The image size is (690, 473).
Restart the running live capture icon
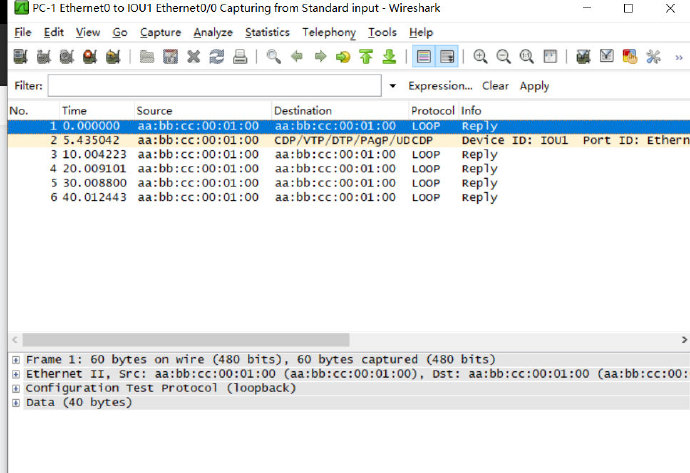pos(113,57)
